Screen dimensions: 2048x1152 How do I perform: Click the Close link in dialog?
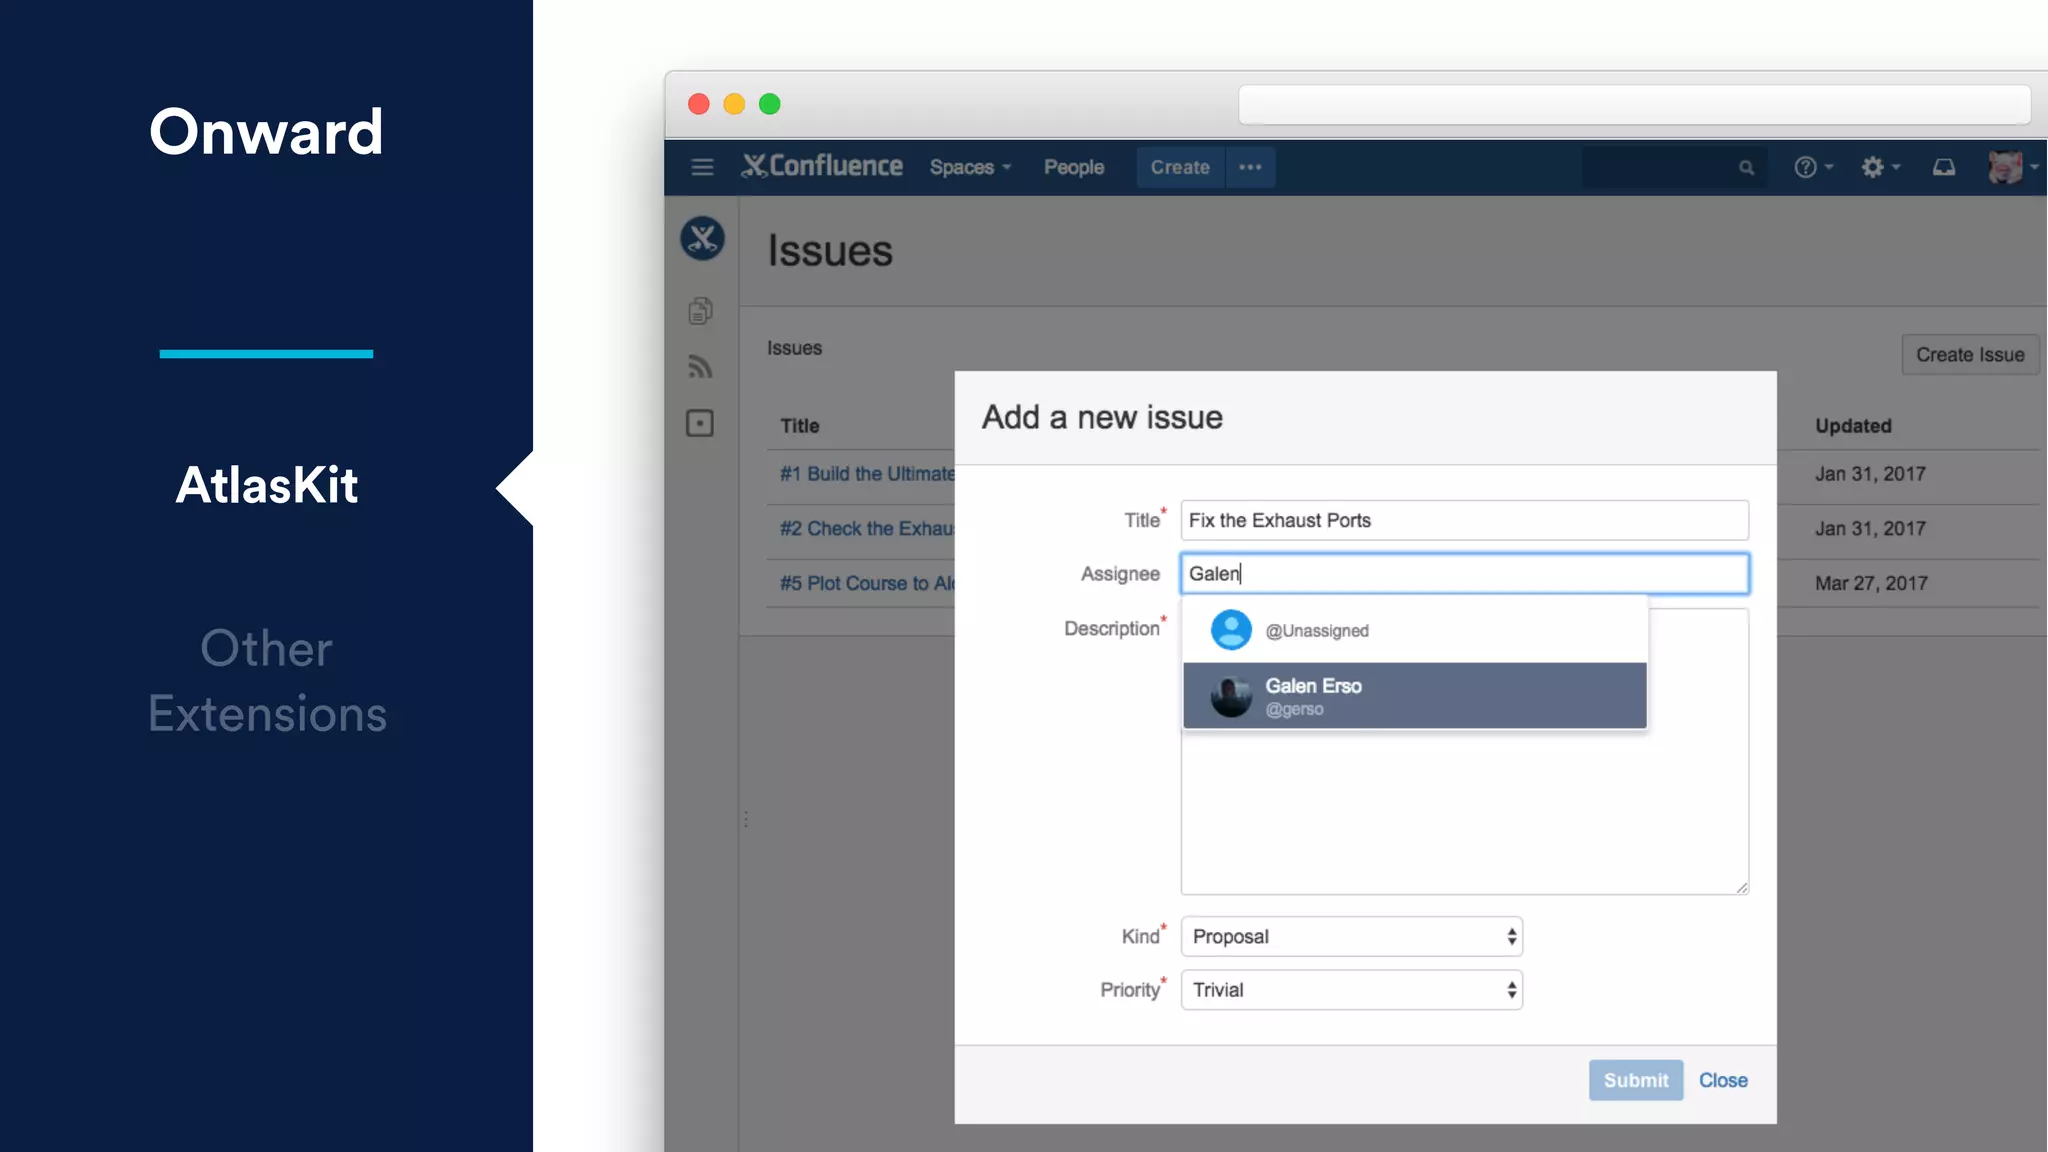pyautogui.click(x=1723, y=1081)
